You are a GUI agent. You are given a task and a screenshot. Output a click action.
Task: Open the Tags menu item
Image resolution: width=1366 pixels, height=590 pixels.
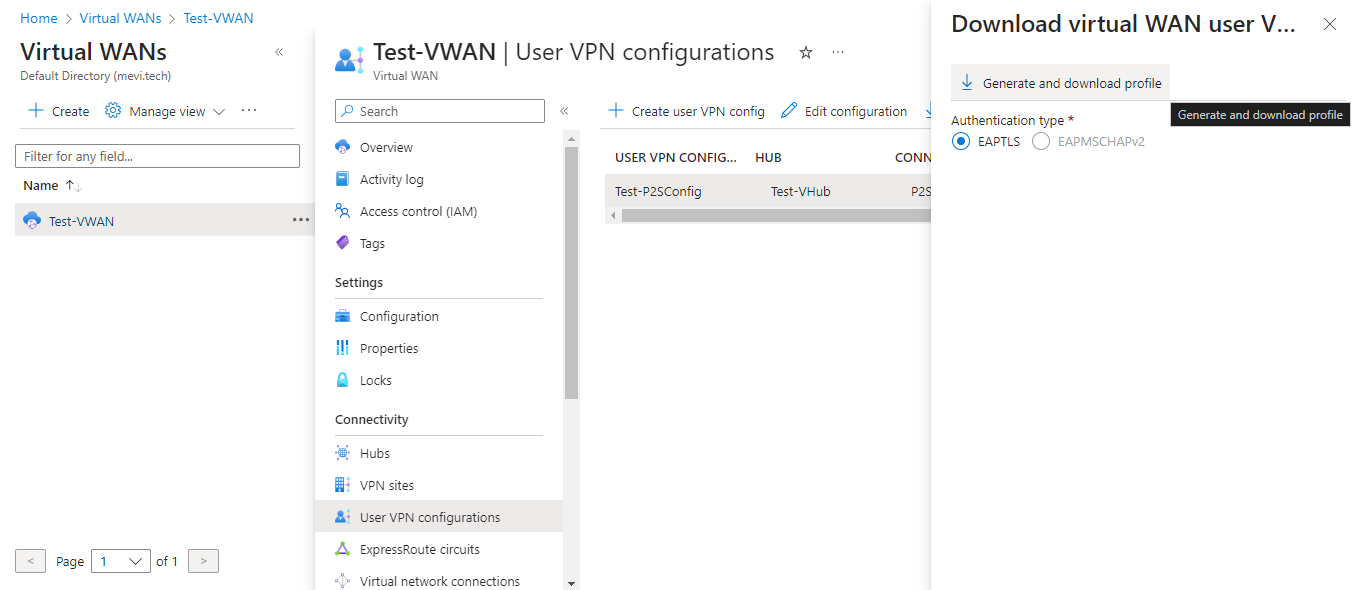click(x=372, y=243)
